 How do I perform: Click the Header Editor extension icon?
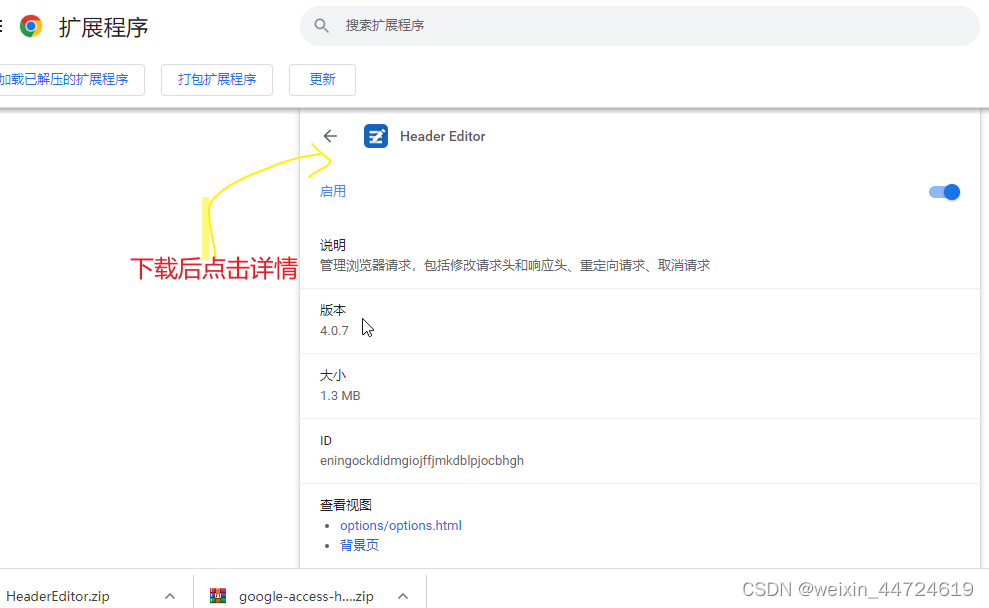point(375,136)
